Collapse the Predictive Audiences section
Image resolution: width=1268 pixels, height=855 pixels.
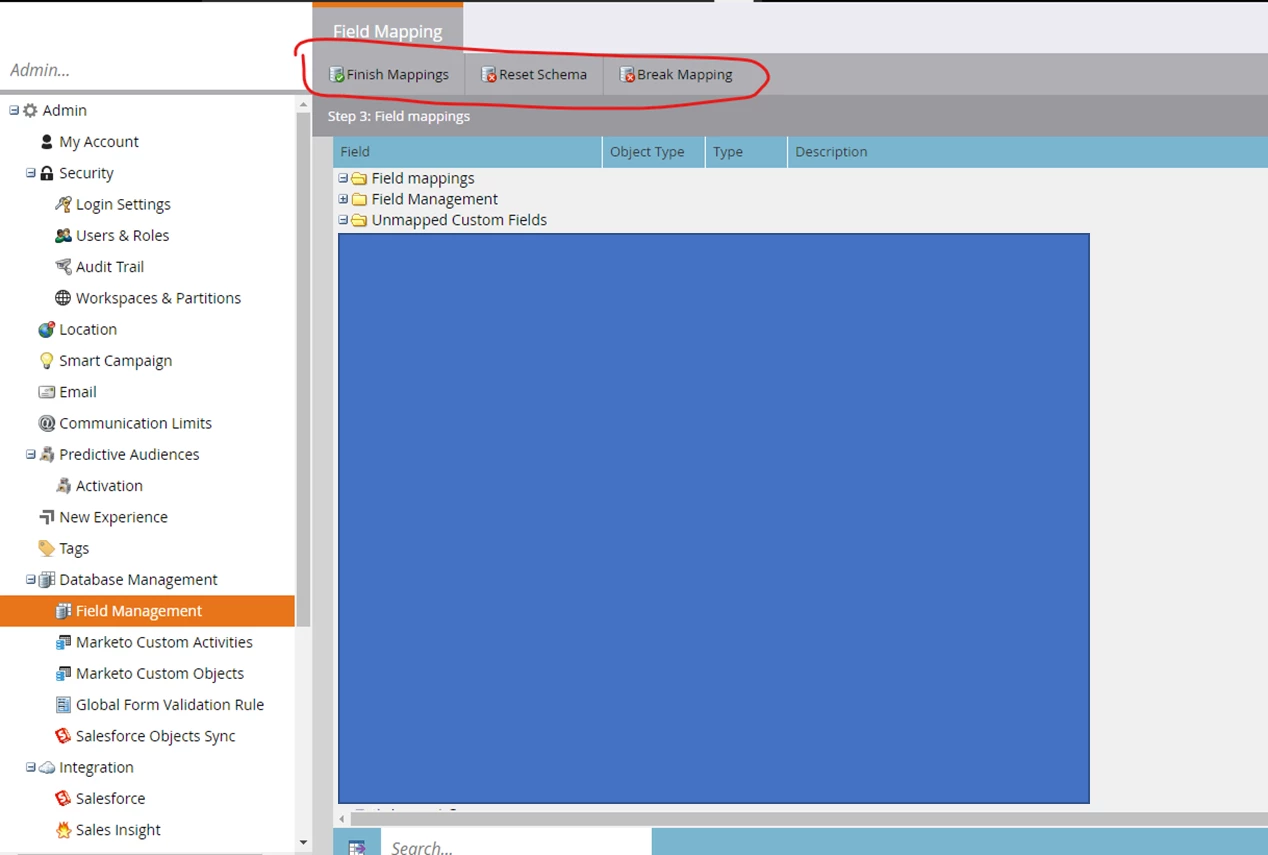(x=31, y=454)
